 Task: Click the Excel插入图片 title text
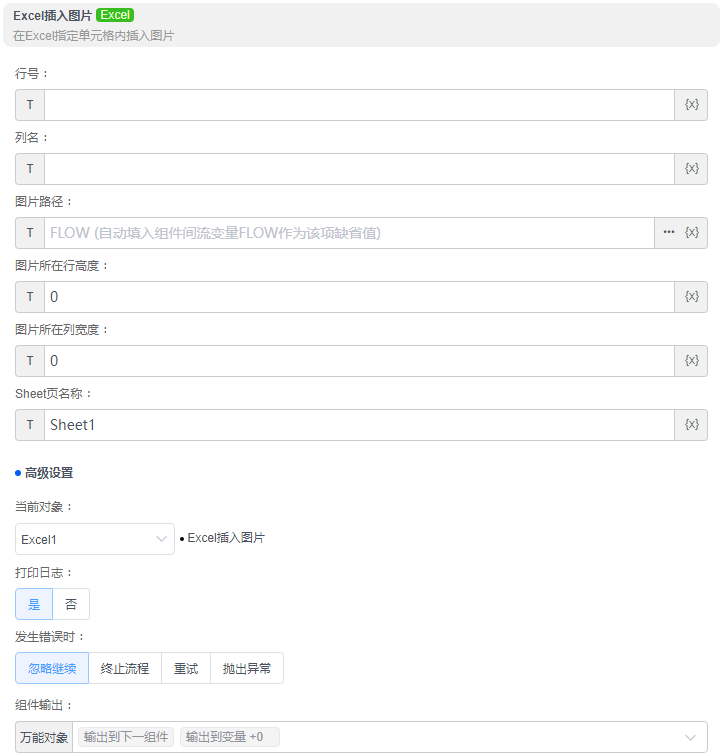[52, 15]
